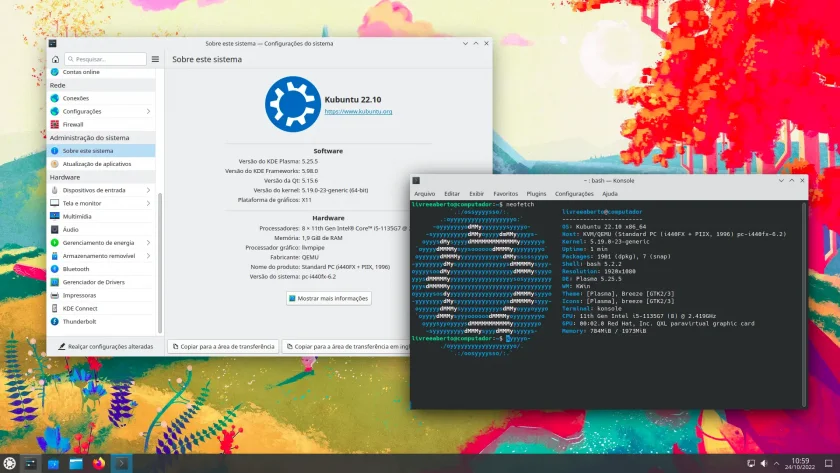
Task: Open Configurações menu in Konsole
Action: (x=574, y=194)
